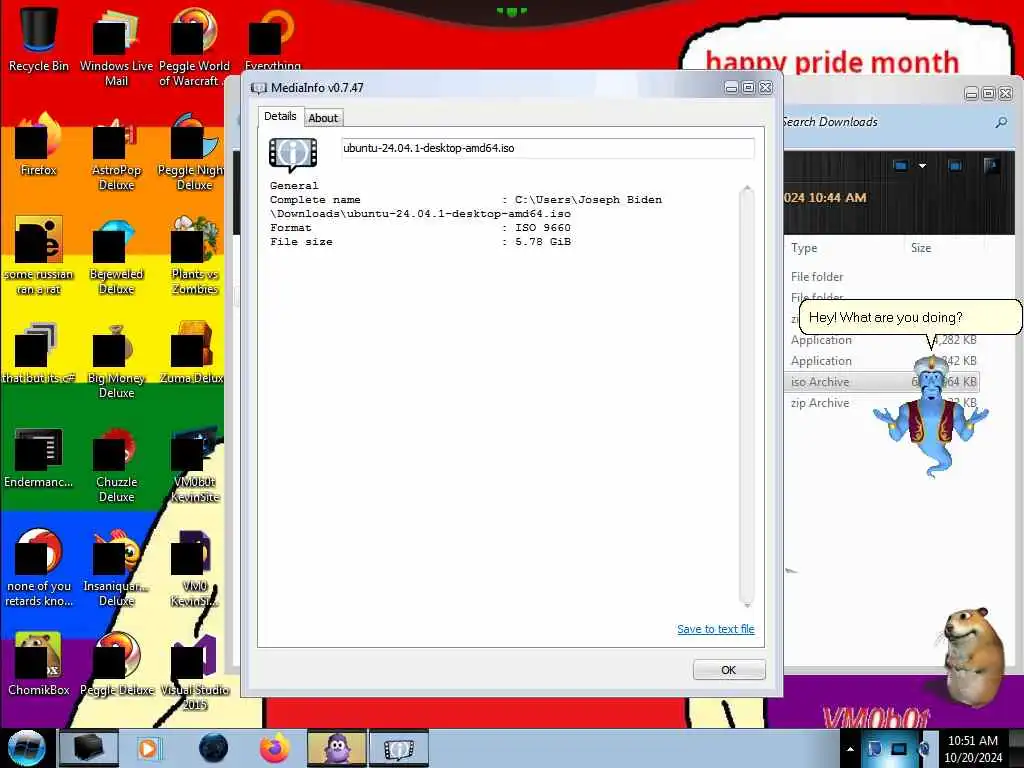
Task: Open the 'some russian ran a rat' icon
Action: (x=39, y=256)
